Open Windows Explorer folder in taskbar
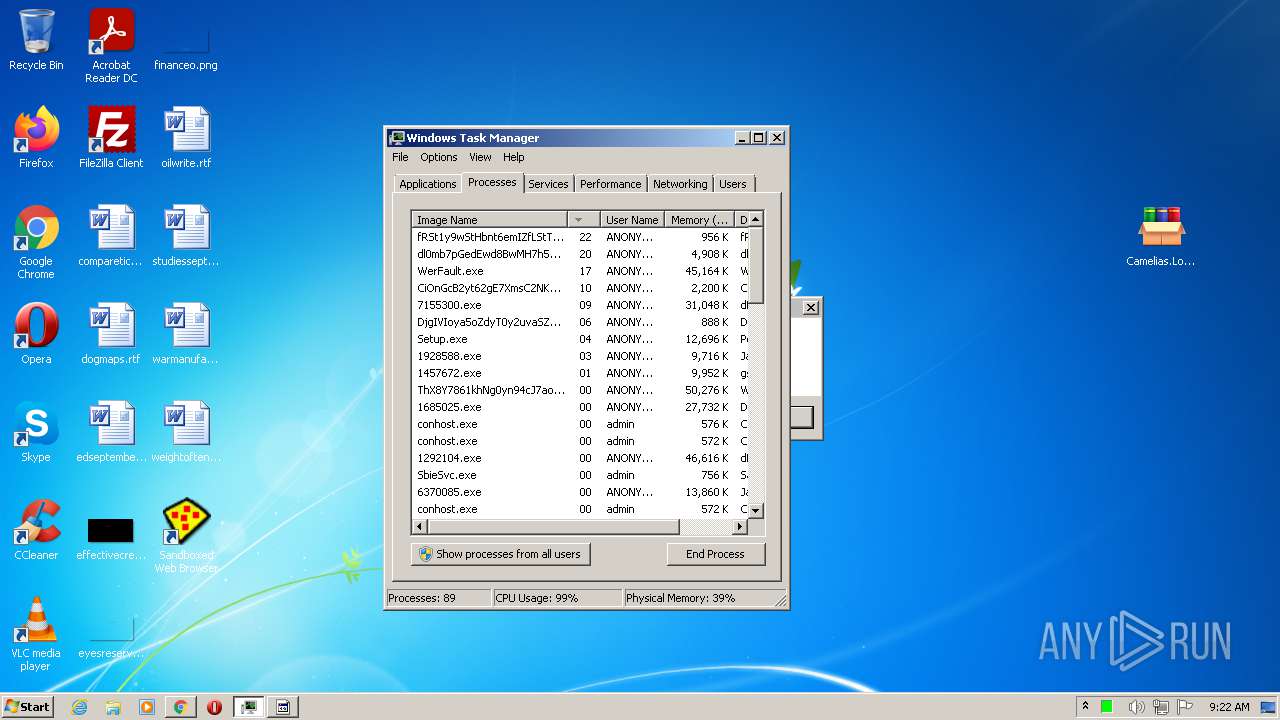 click(113, 707)
